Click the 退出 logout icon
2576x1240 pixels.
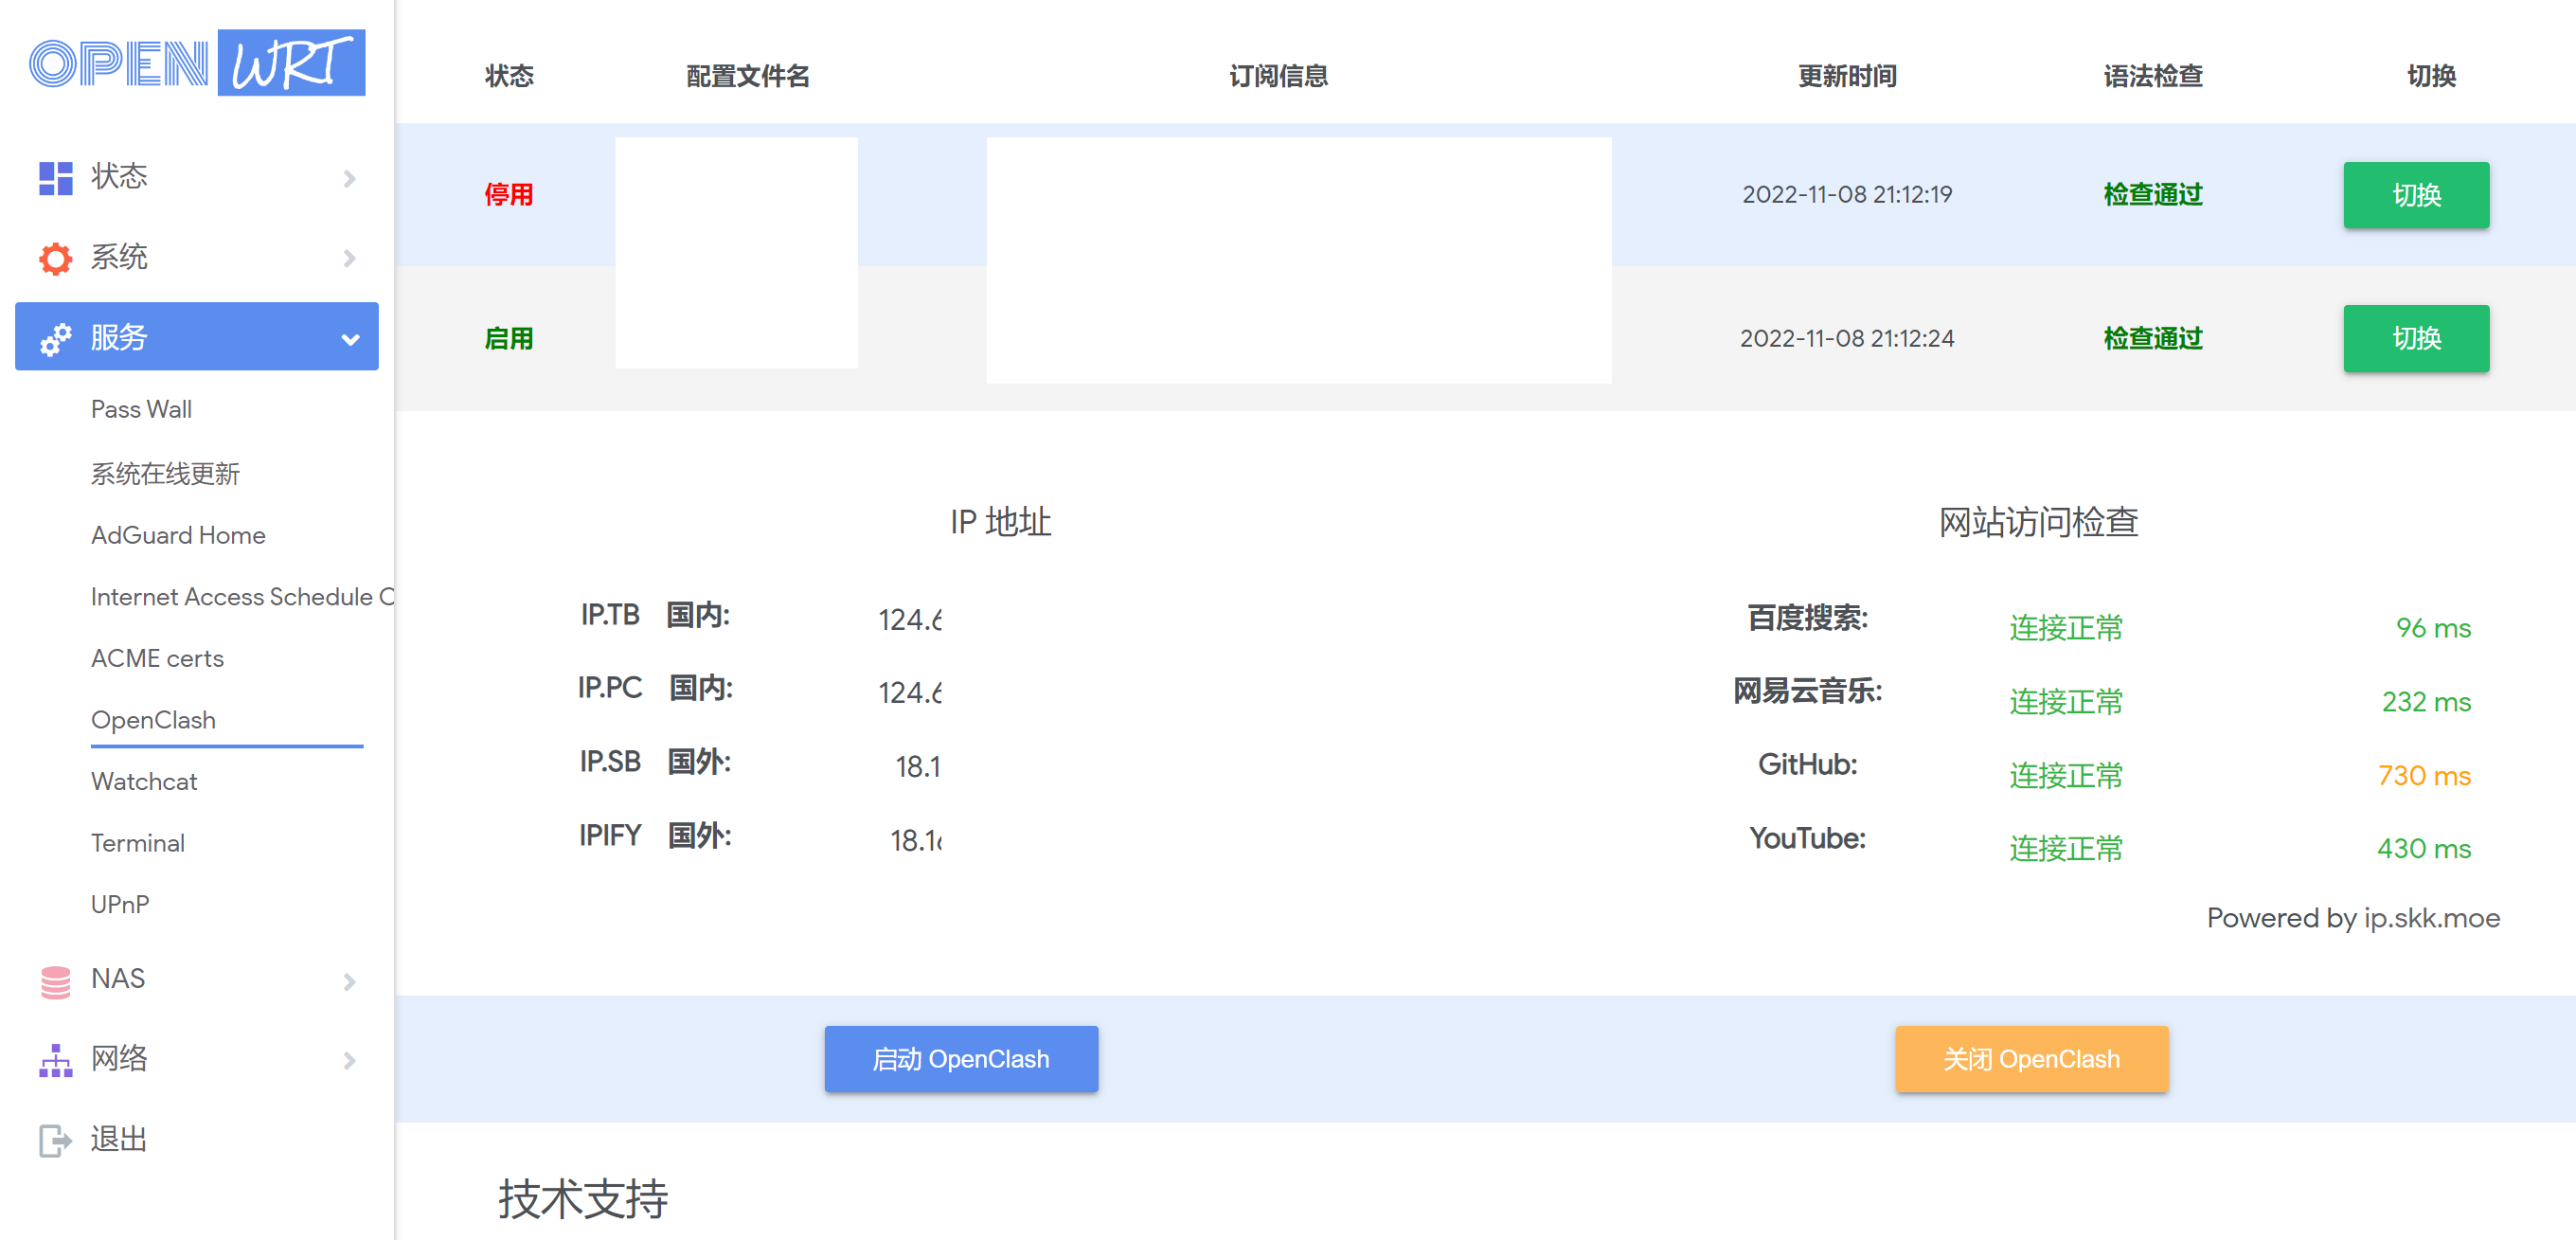coord(56,1140)
